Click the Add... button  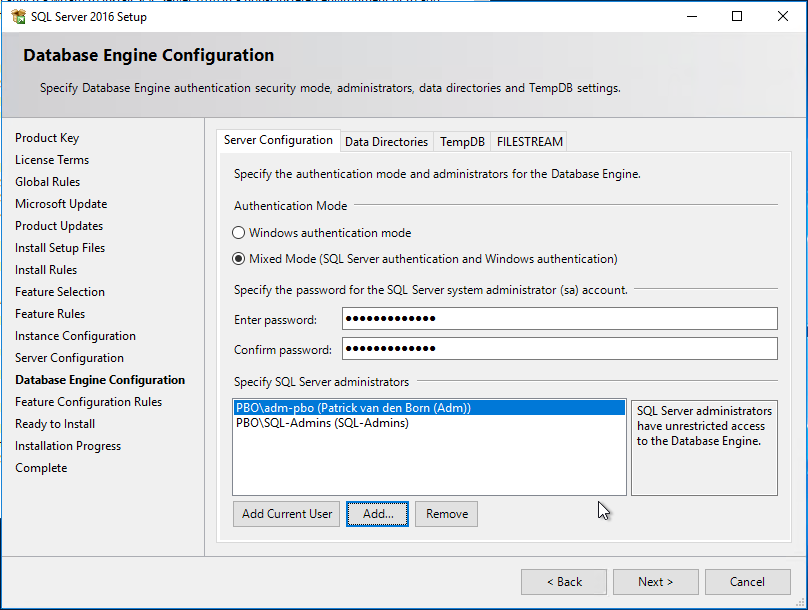[378, 514]
